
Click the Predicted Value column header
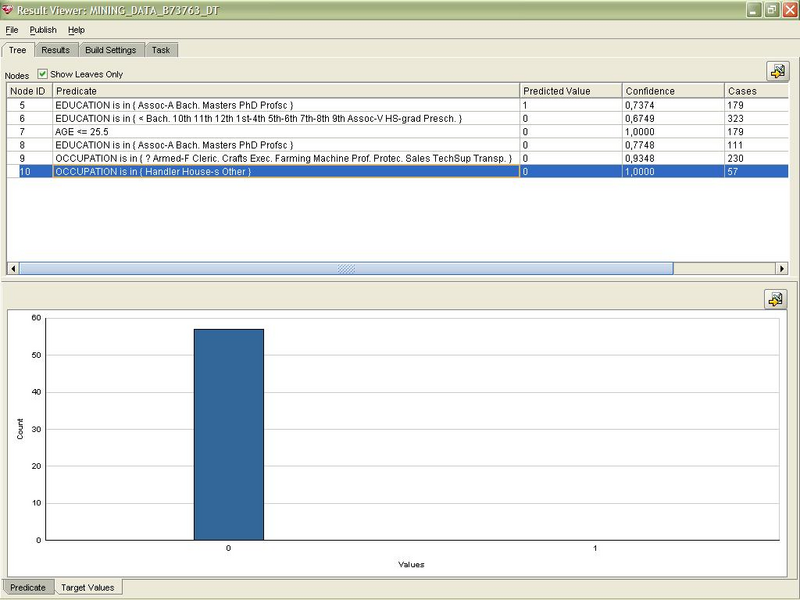pos(571,91)
